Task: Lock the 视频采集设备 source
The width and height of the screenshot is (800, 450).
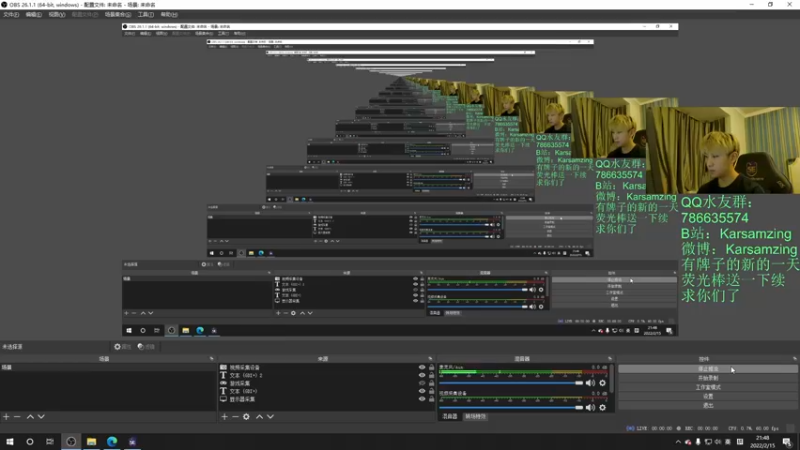Action: [x=432, y=367]
